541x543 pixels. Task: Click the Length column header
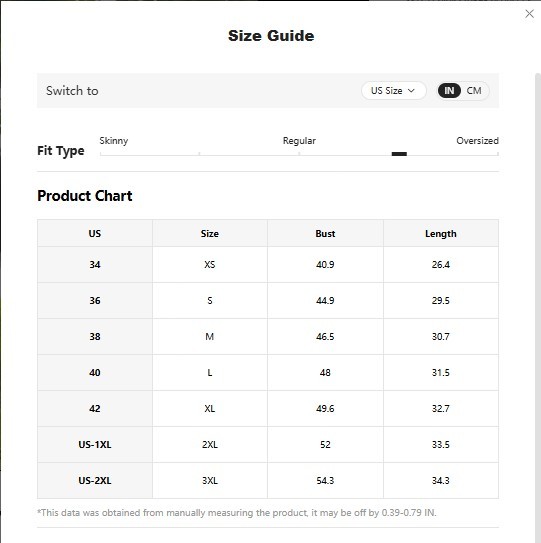click(x=441, y=233)
